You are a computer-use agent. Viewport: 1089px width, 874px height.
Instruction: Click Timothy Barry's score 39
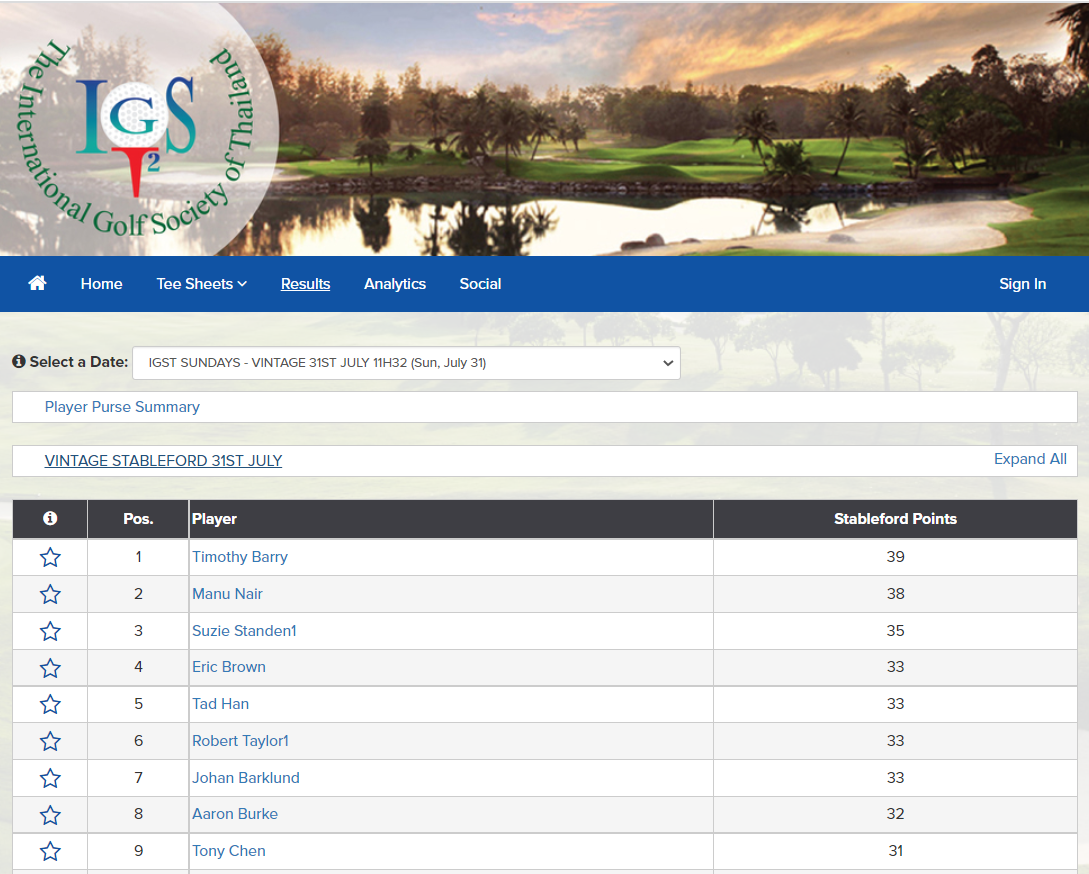pyautogui.click(x=895, y=556)
